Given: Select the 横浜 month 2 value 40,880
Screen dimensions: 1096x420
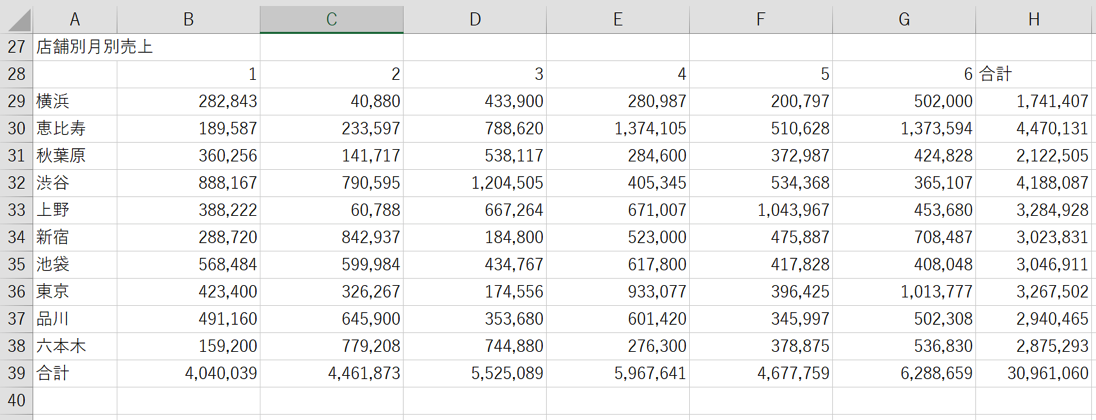Looking at the screenshot, I should point(331,101).
